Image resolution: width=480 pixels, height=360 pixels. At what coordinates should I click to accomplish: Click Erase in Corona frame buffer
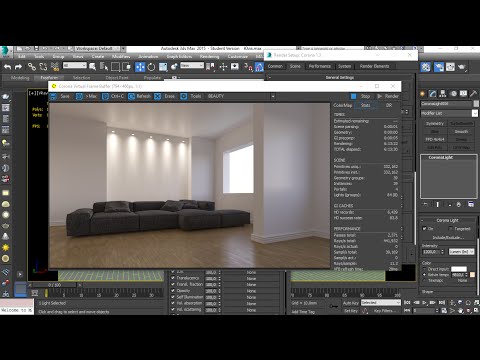point(165,96)
